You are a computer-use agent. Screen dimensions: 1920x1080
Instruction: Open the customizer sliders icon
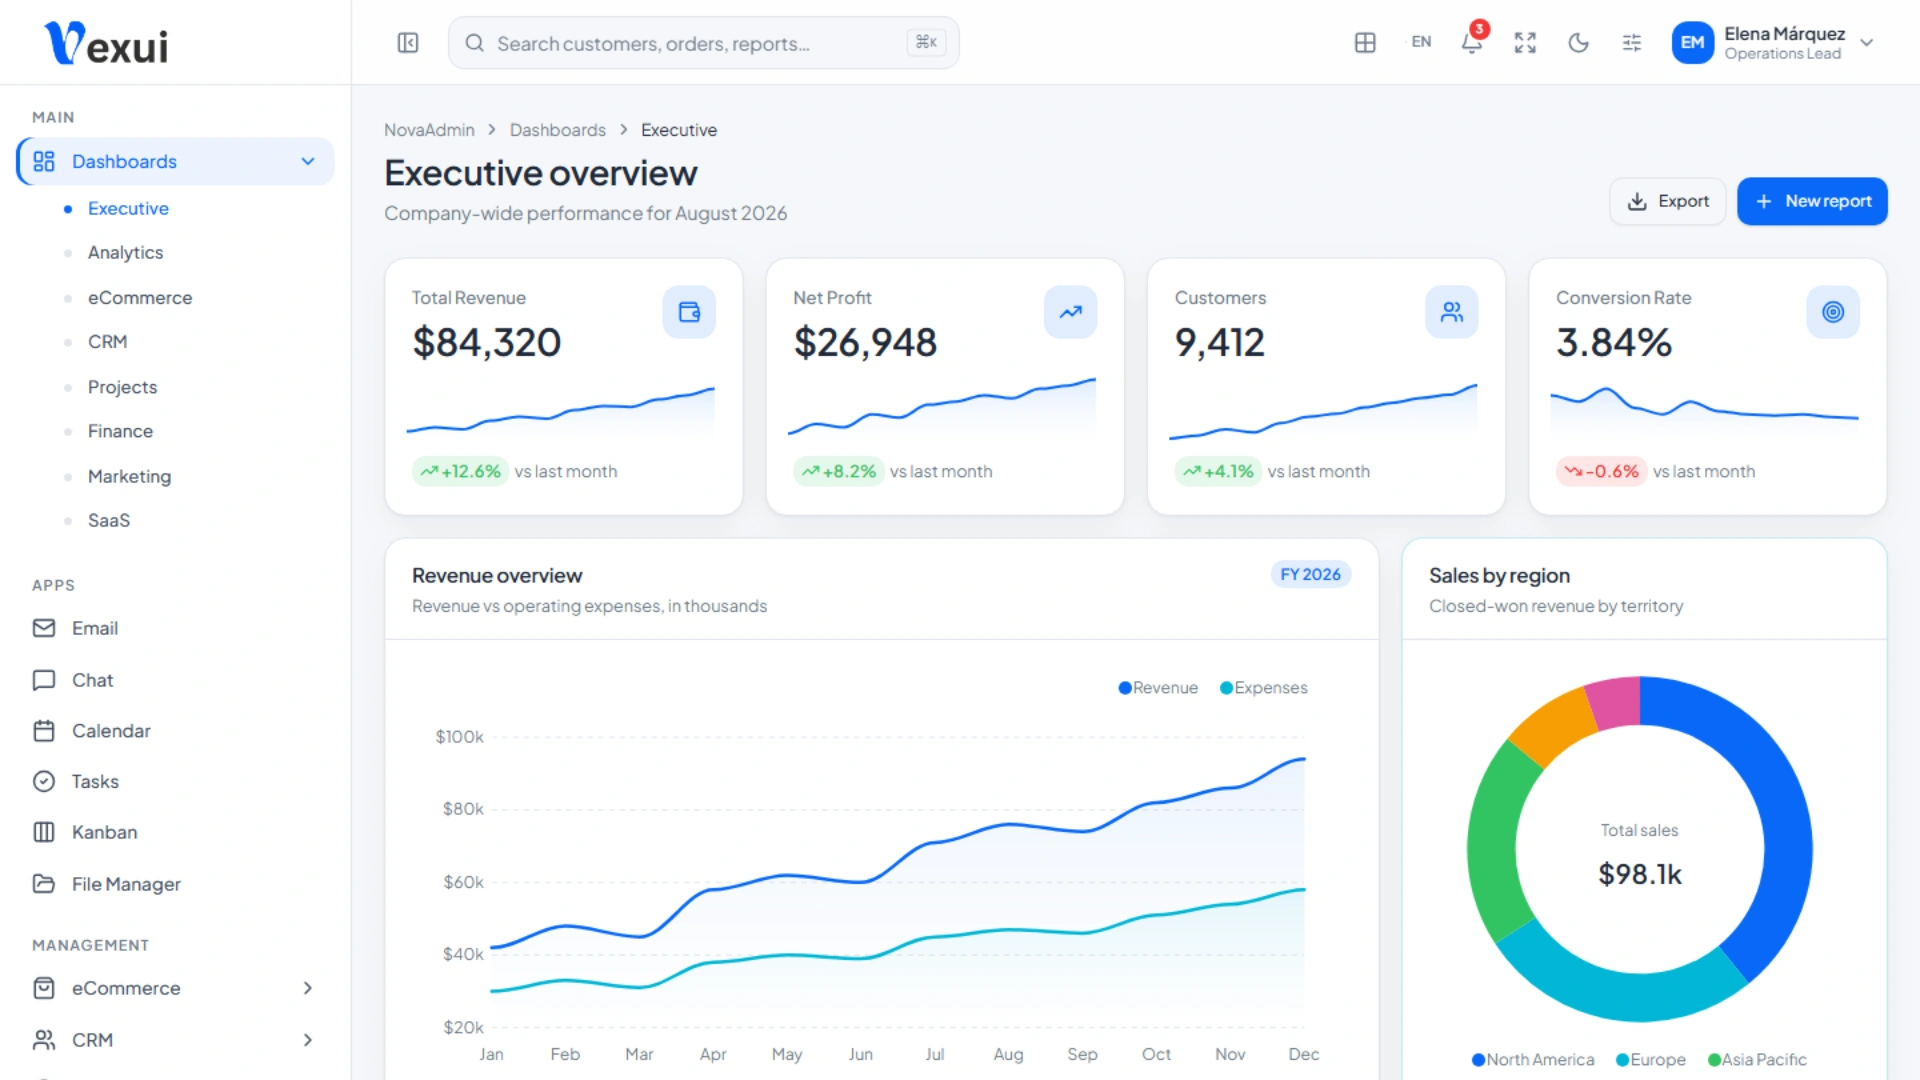pyautogui.click(x=1632, y=43)
